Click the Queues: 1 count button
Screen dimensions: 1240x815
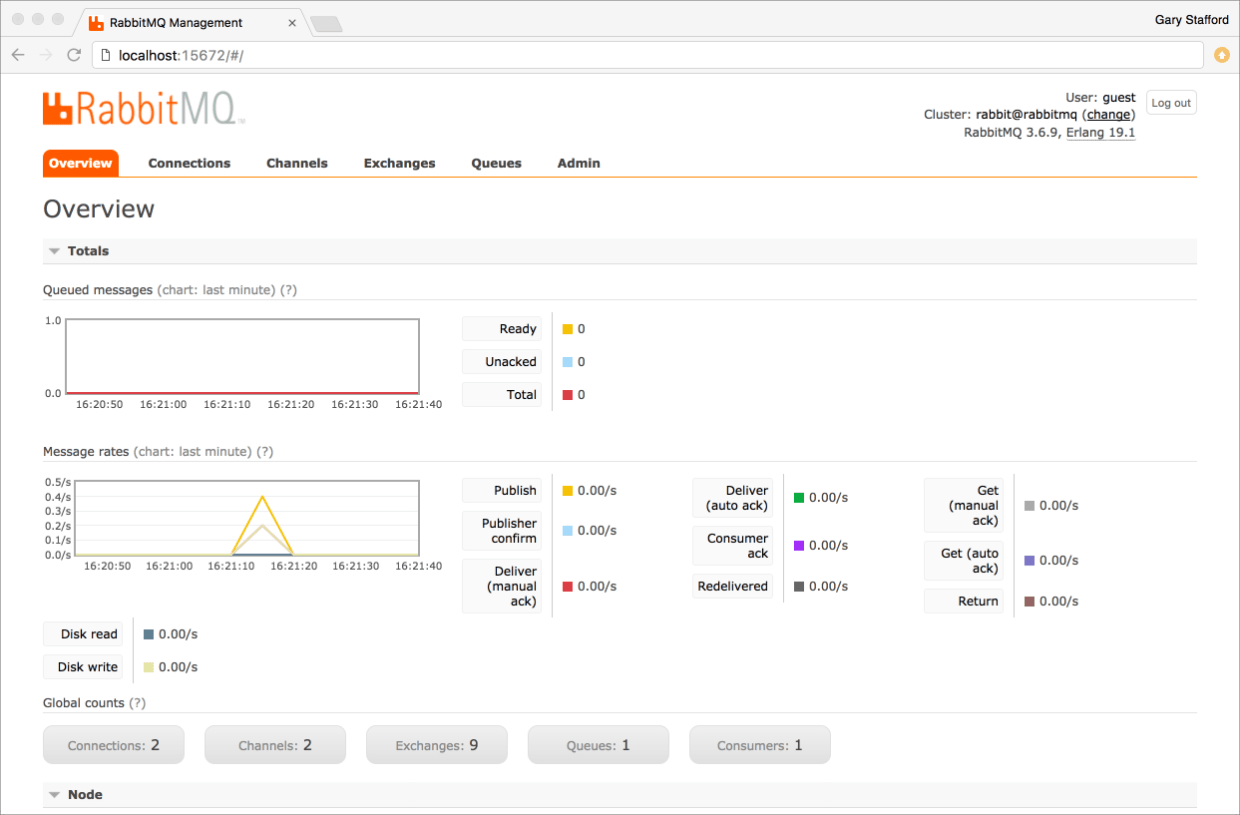(598, 745)
